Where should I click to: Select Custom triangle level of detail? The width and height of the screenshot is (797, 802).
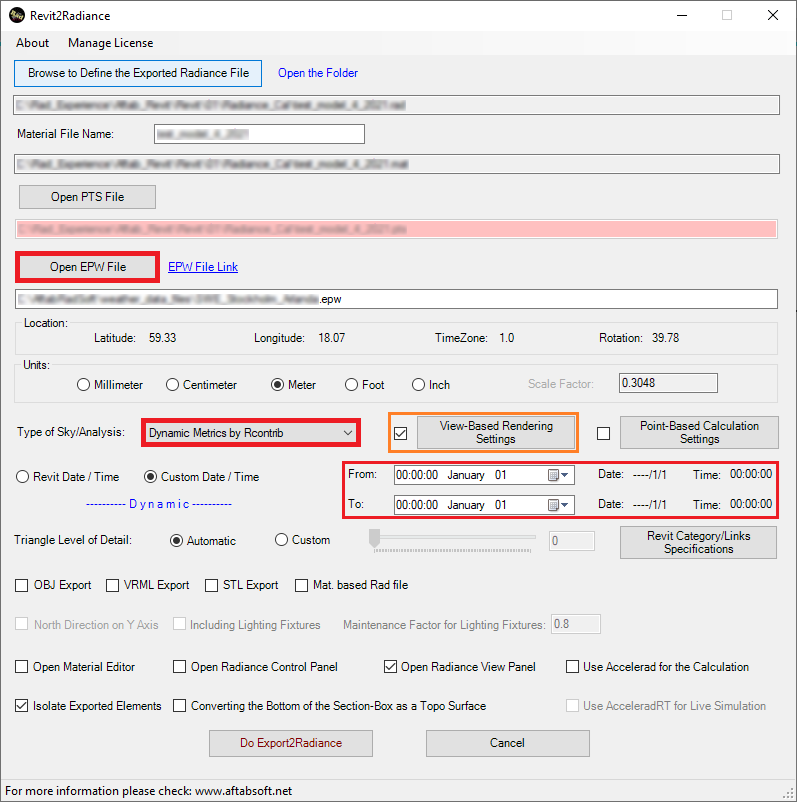click(x=281, y=540)
